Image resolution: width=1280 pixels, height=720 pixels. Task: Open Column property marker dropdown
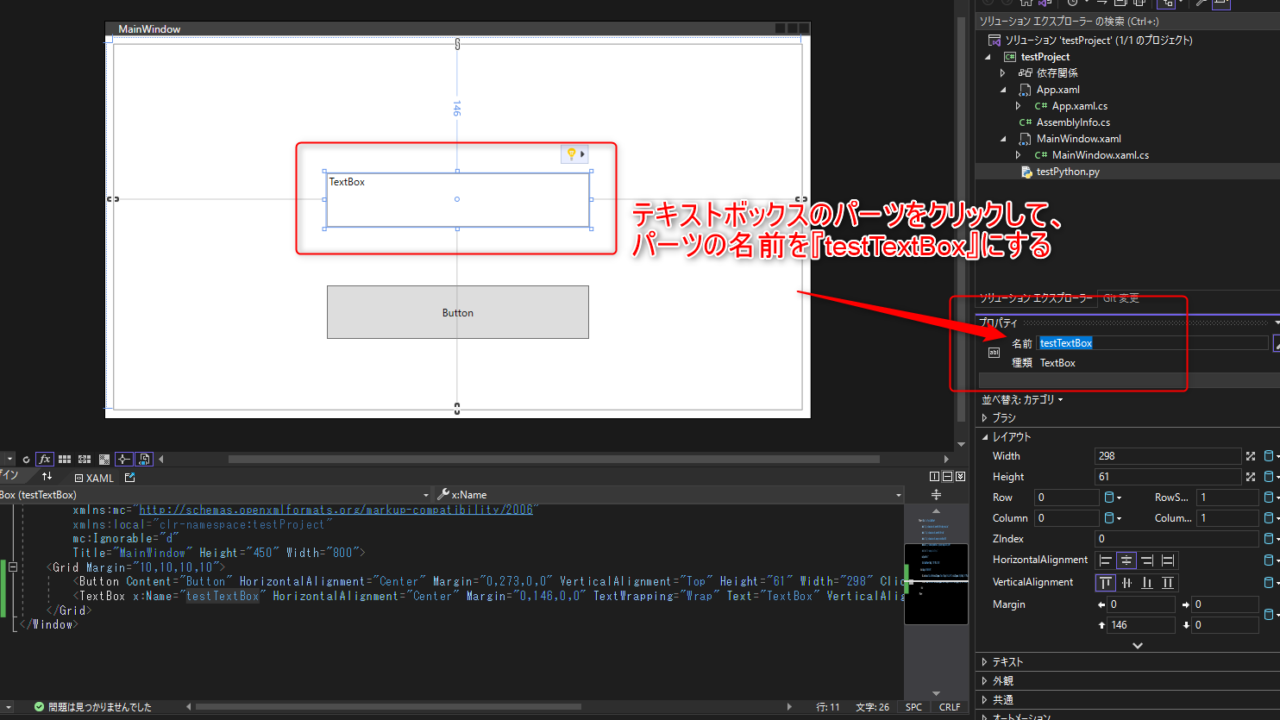(x=1111, y=518)
